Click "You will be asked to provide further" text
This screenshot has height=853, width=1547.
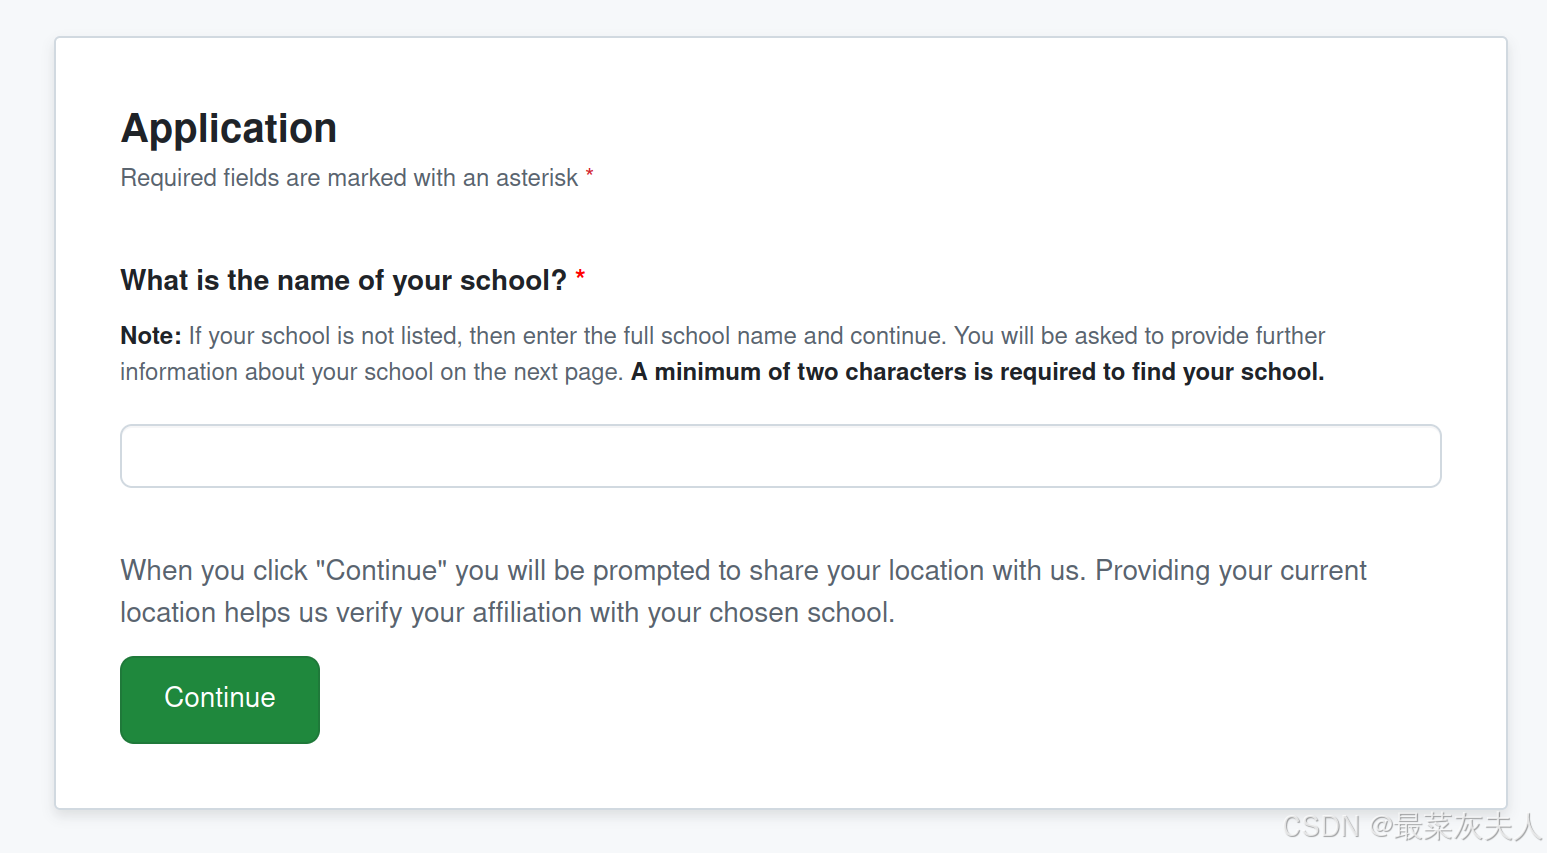1139,336
